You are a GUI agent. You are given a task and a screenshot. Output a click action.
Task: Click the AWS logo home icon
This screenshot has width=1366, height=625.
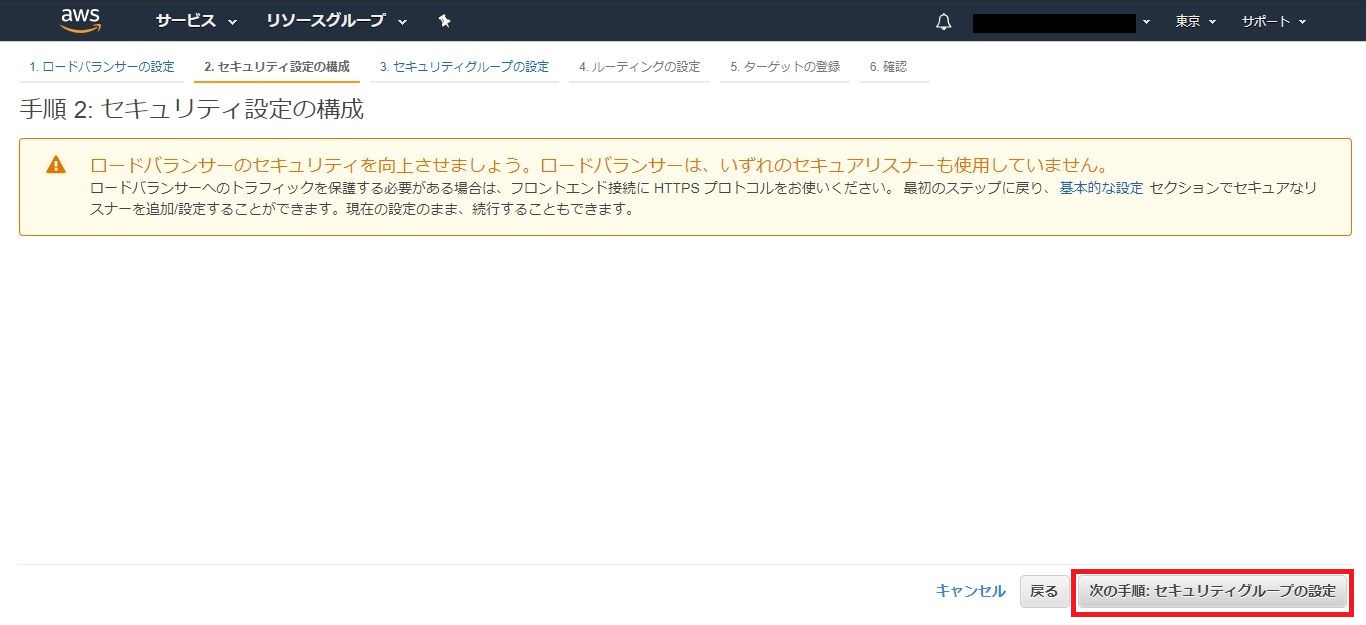click(81, 20)
